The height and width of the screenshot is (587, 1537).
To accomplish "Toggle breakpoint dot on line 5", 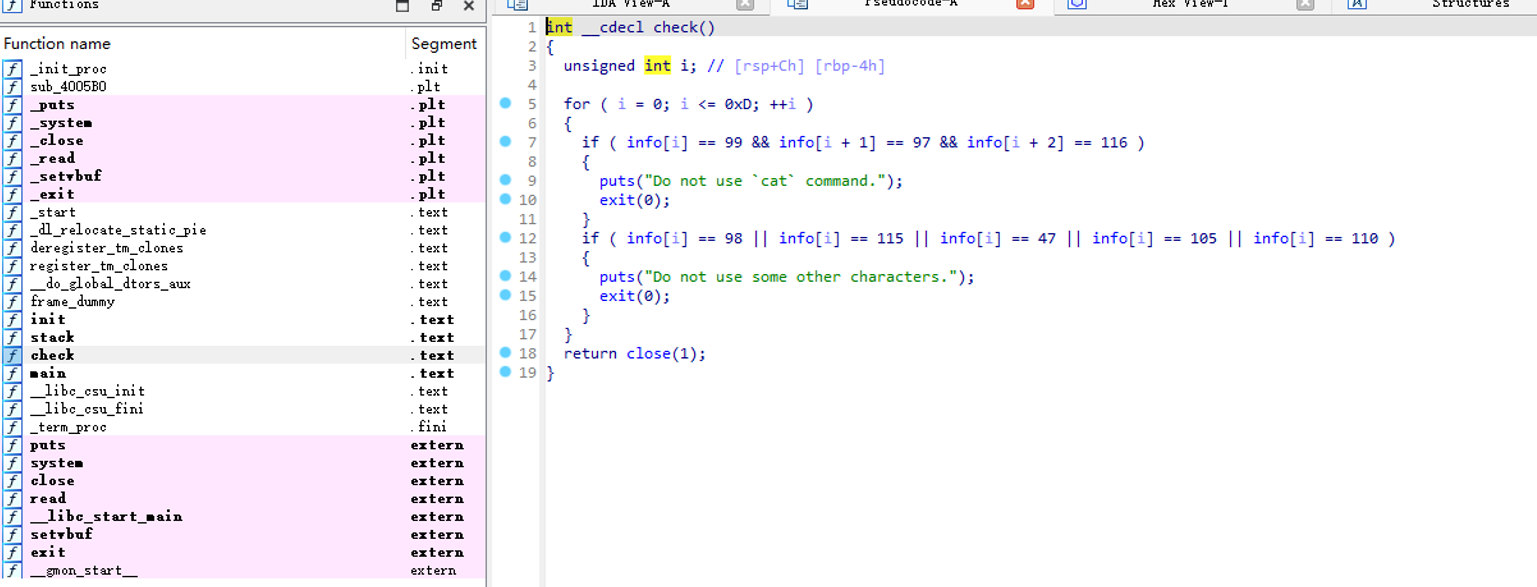I will pyautogui.click(x=505, y=103).
